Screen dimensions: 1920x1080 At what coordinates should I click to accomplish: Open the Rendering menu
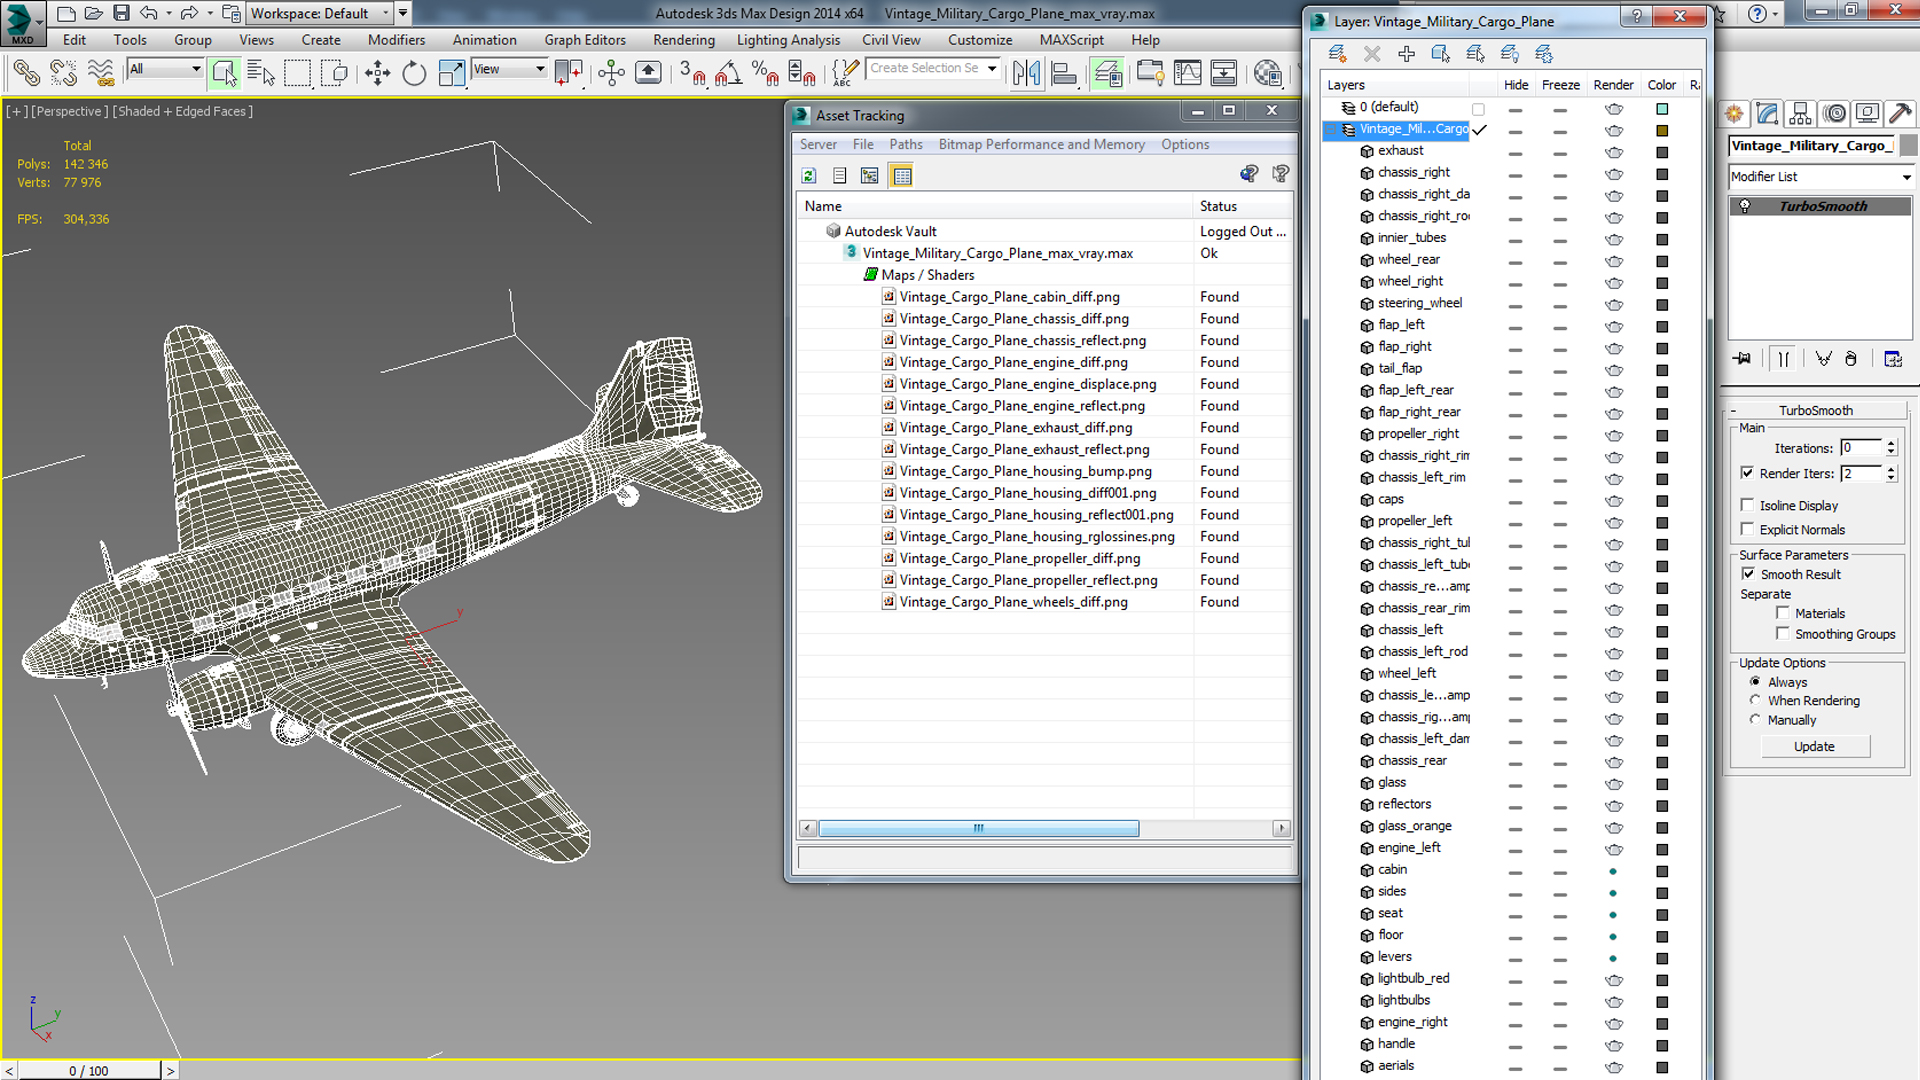coord(684,40)
